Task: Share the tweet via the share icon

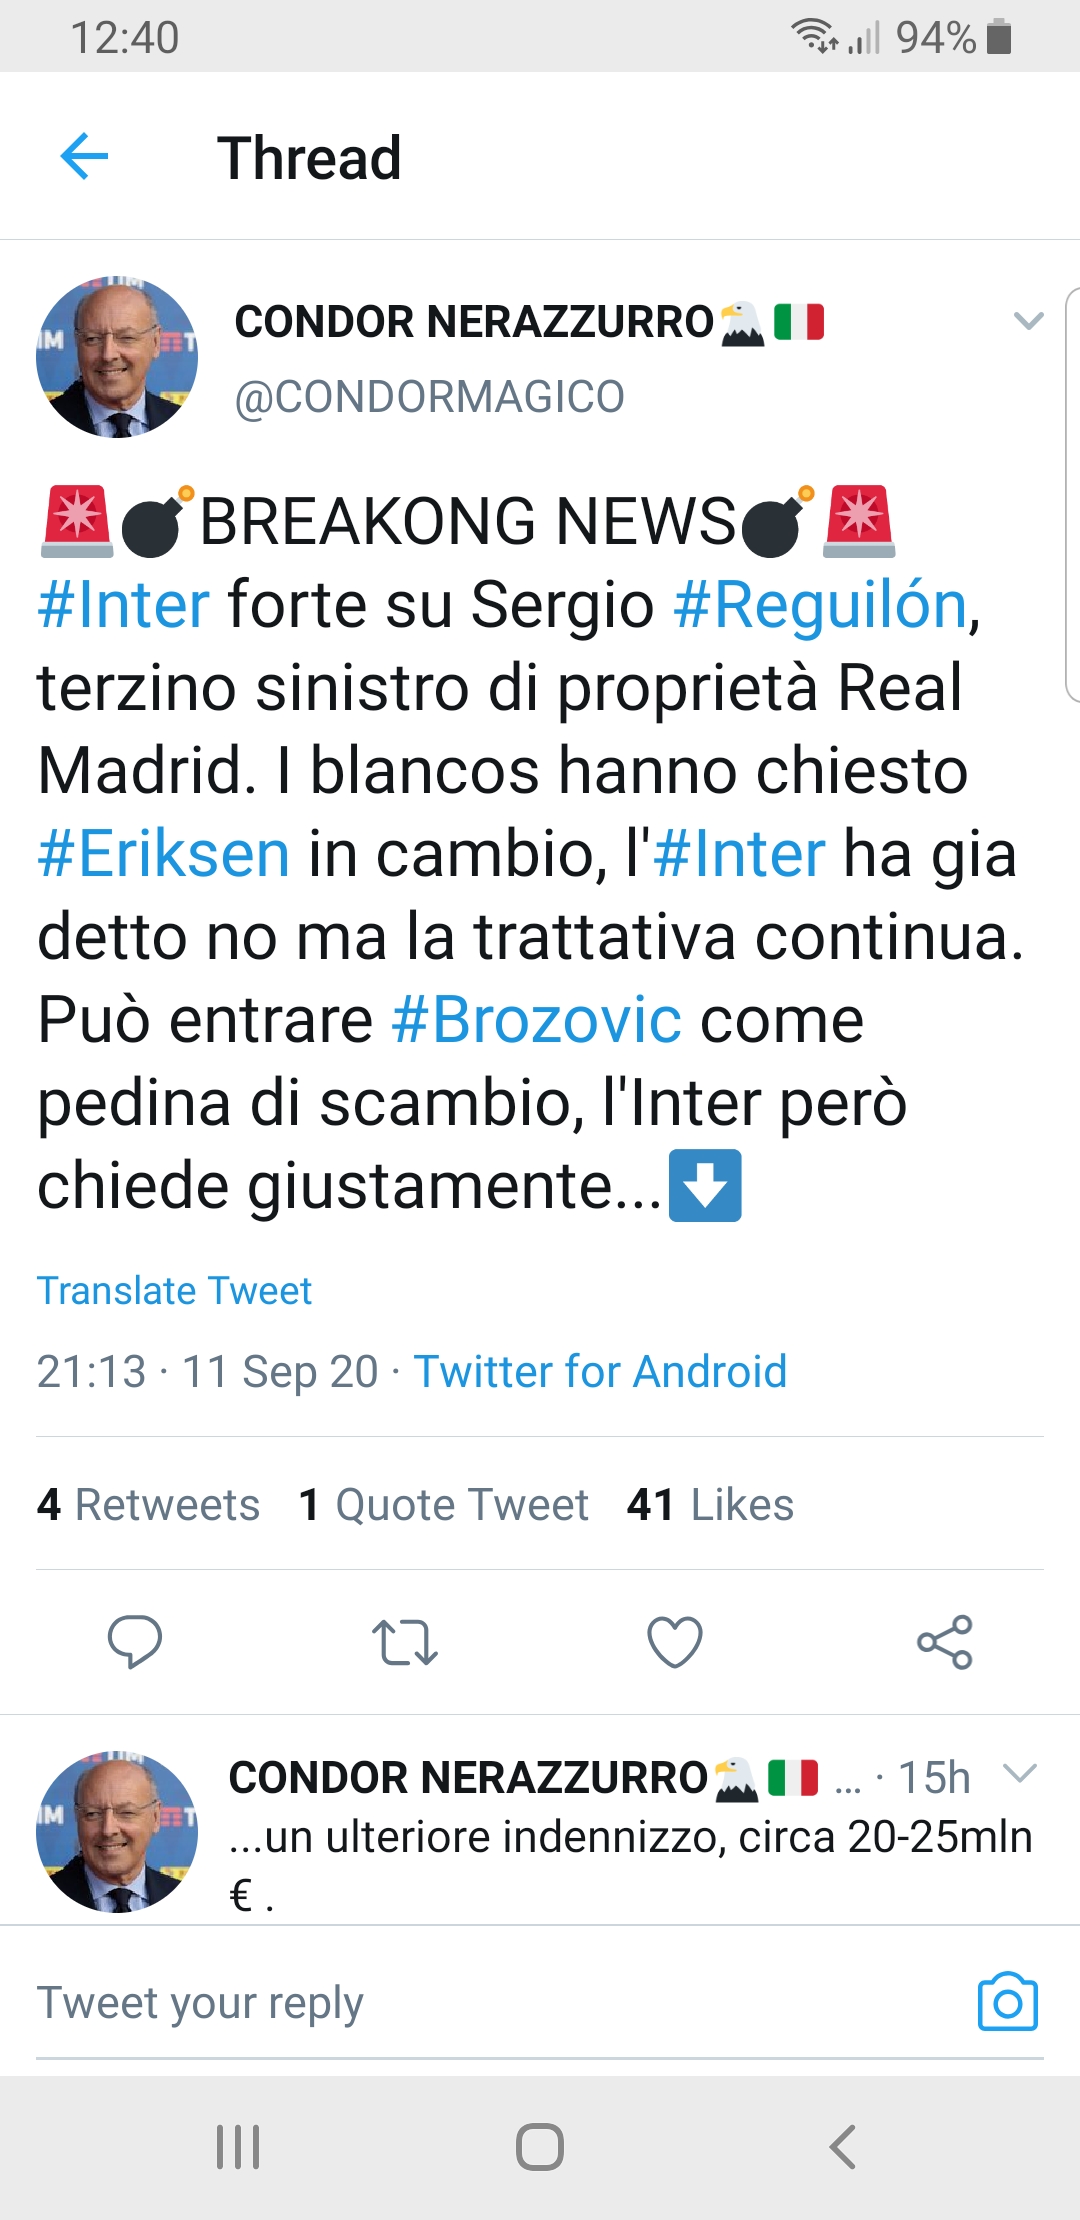Action: [945, 1641]
